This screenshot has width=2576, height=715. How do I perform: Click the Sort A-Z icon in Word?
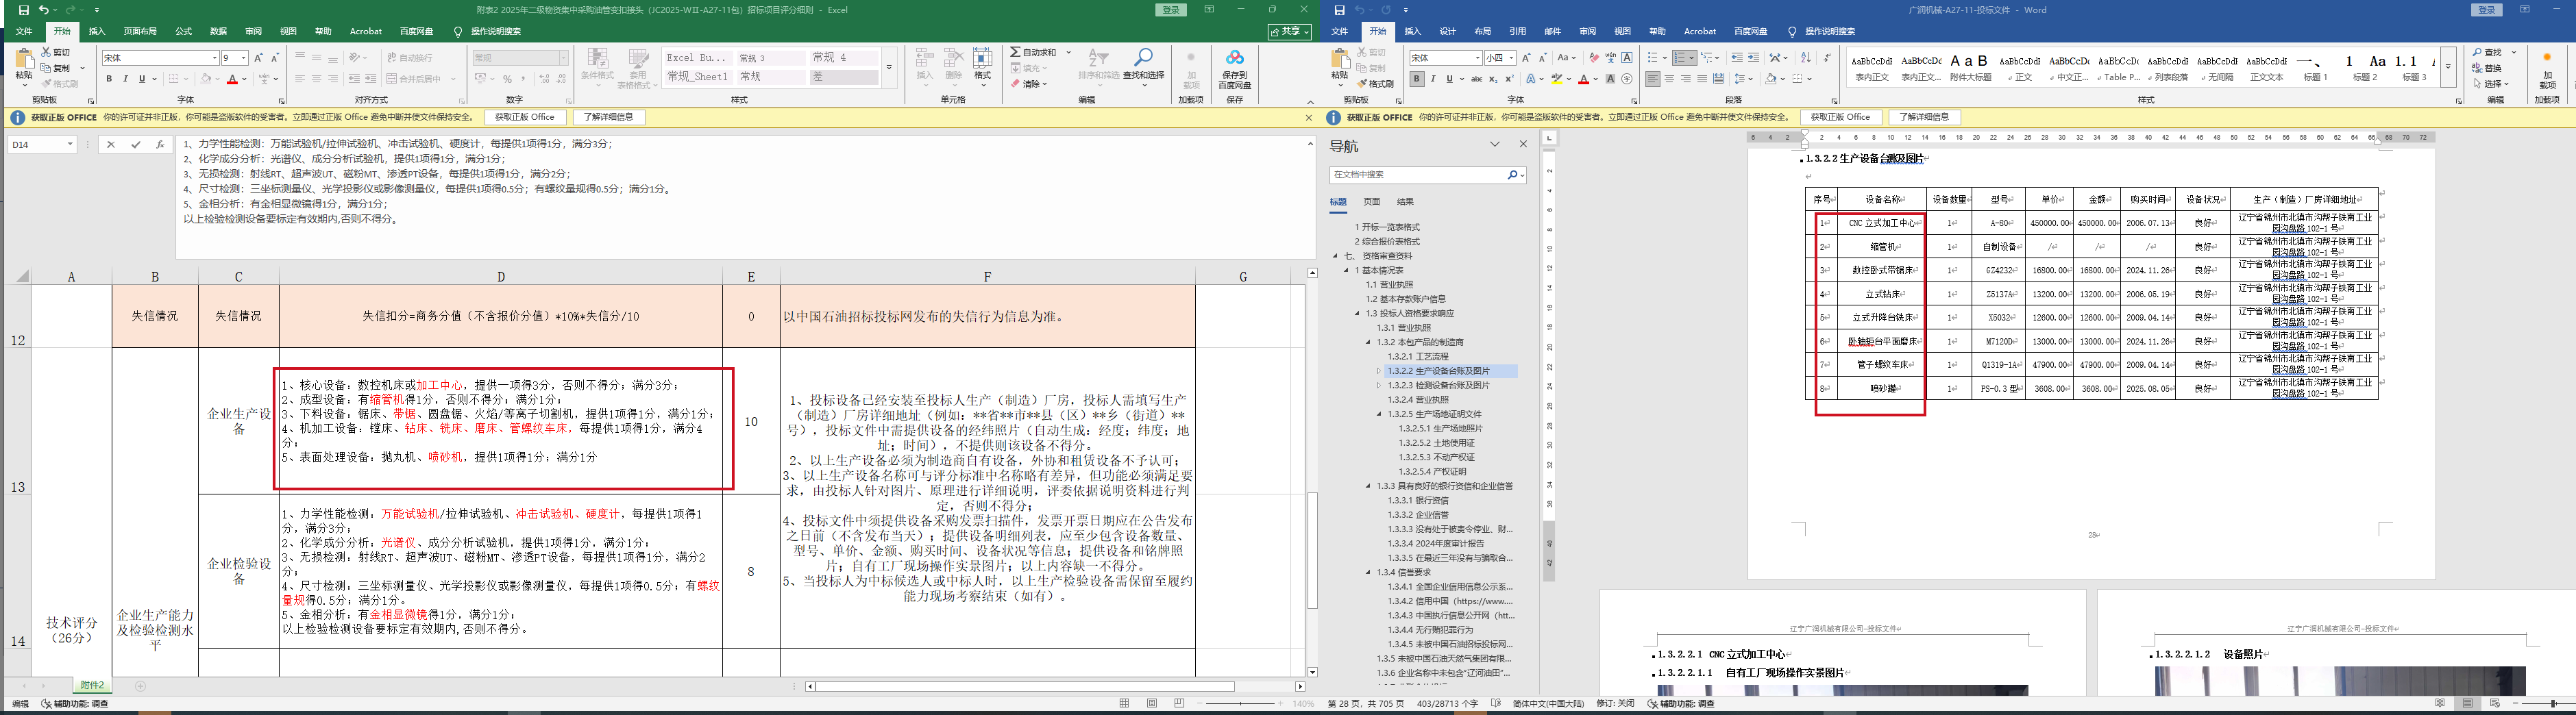coord(1806,58)
